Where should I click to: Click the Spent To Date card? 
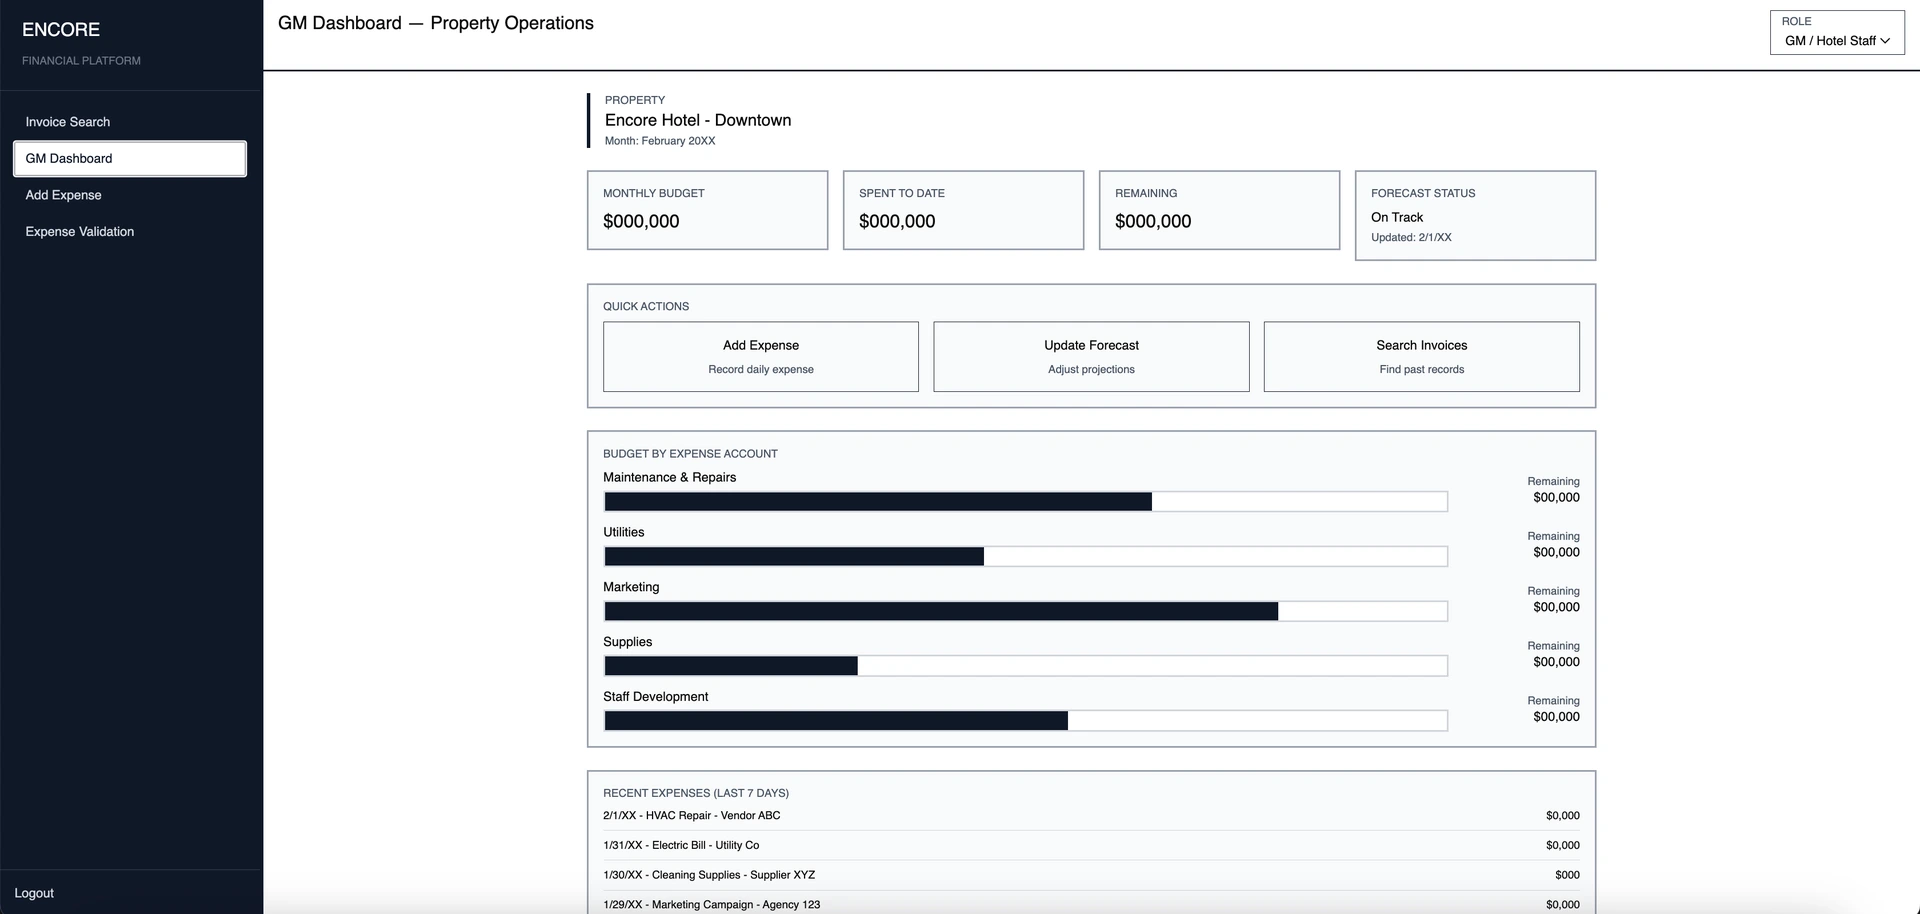(963, 210)
